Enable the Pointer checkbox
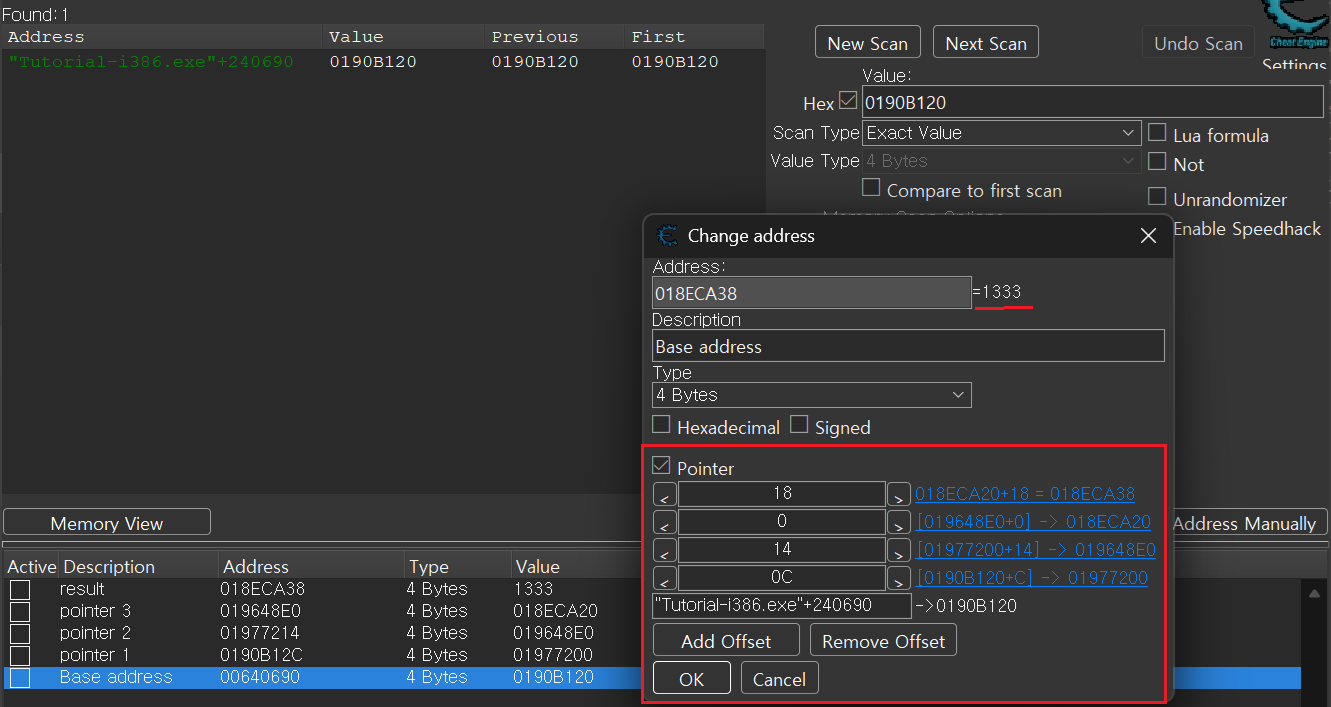Screen dimensions: 1331x707 [x=661, y=466]
